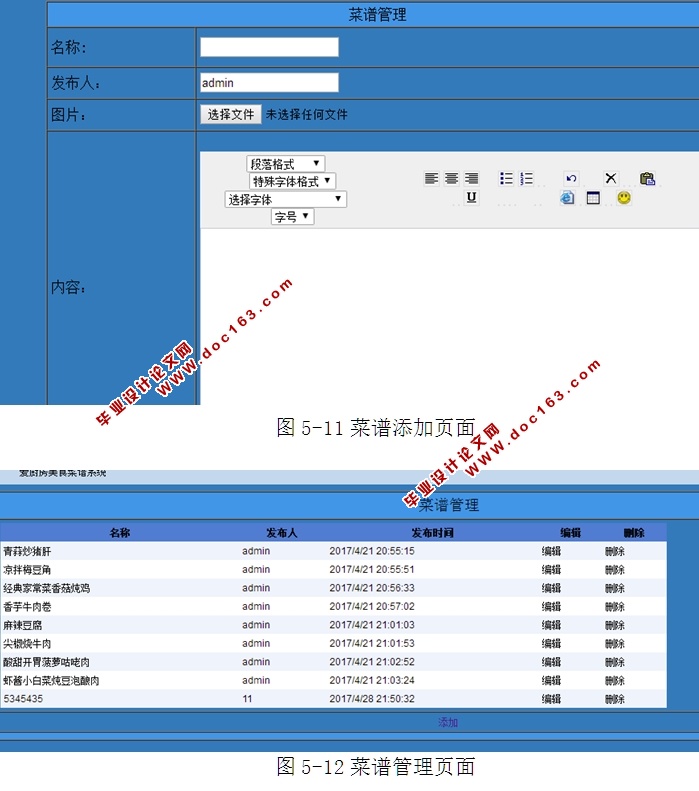The width and height of the screenshot is (699, 791).
Task: Insert a bulleted list
Action: coord(506,179)
